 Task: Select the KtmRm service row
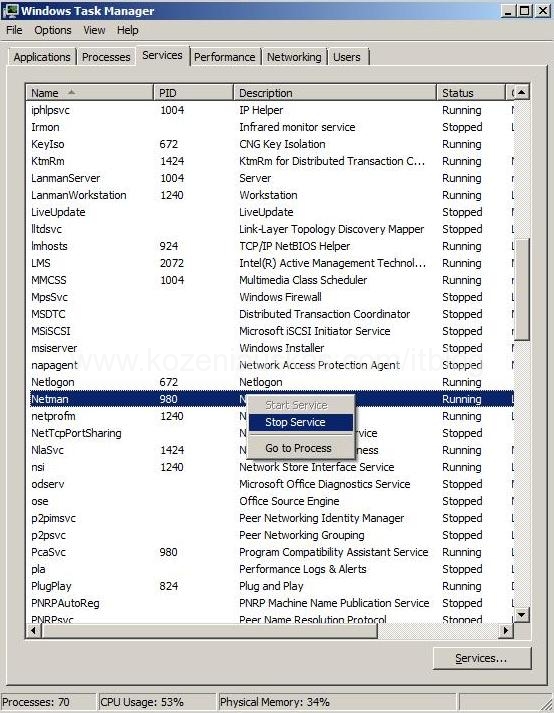point(272,161)
